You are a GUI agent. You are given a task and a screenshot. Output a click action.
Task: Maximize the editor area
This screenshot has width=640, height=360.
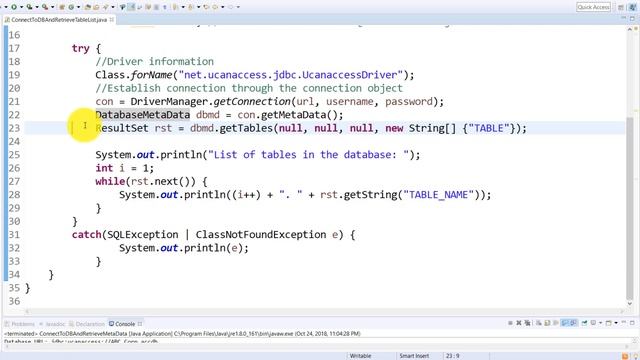coord(632,18)
